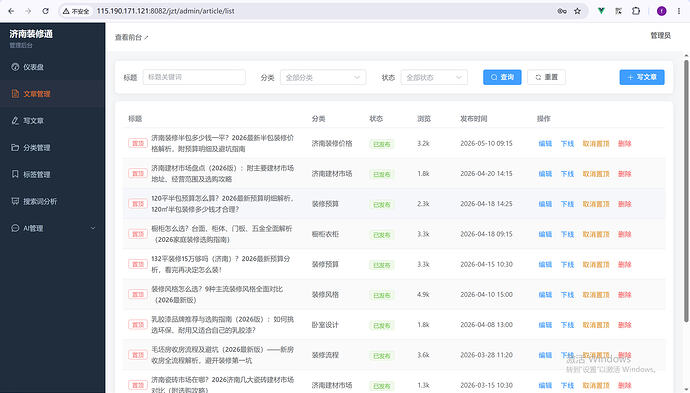Delete the 橱柜怎么选 article

624,234
